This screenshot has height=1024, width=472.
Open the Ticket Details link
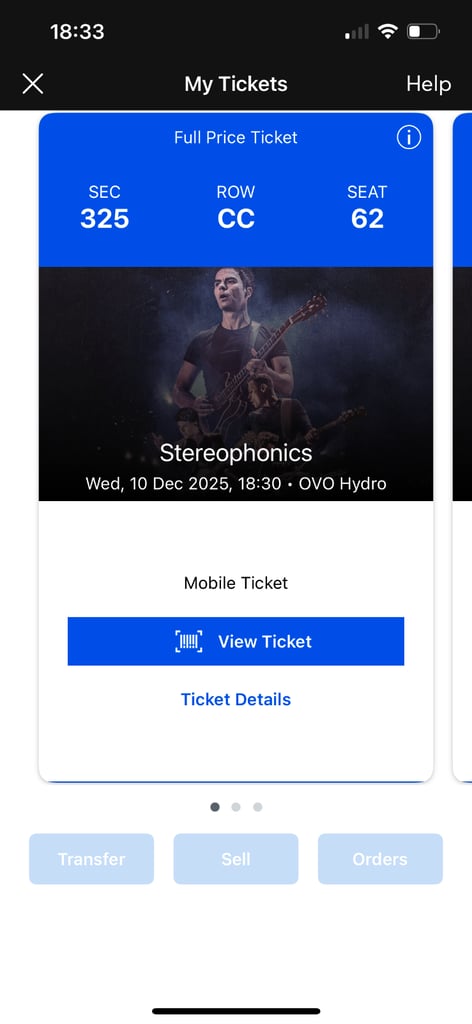[x=236, y=699]
